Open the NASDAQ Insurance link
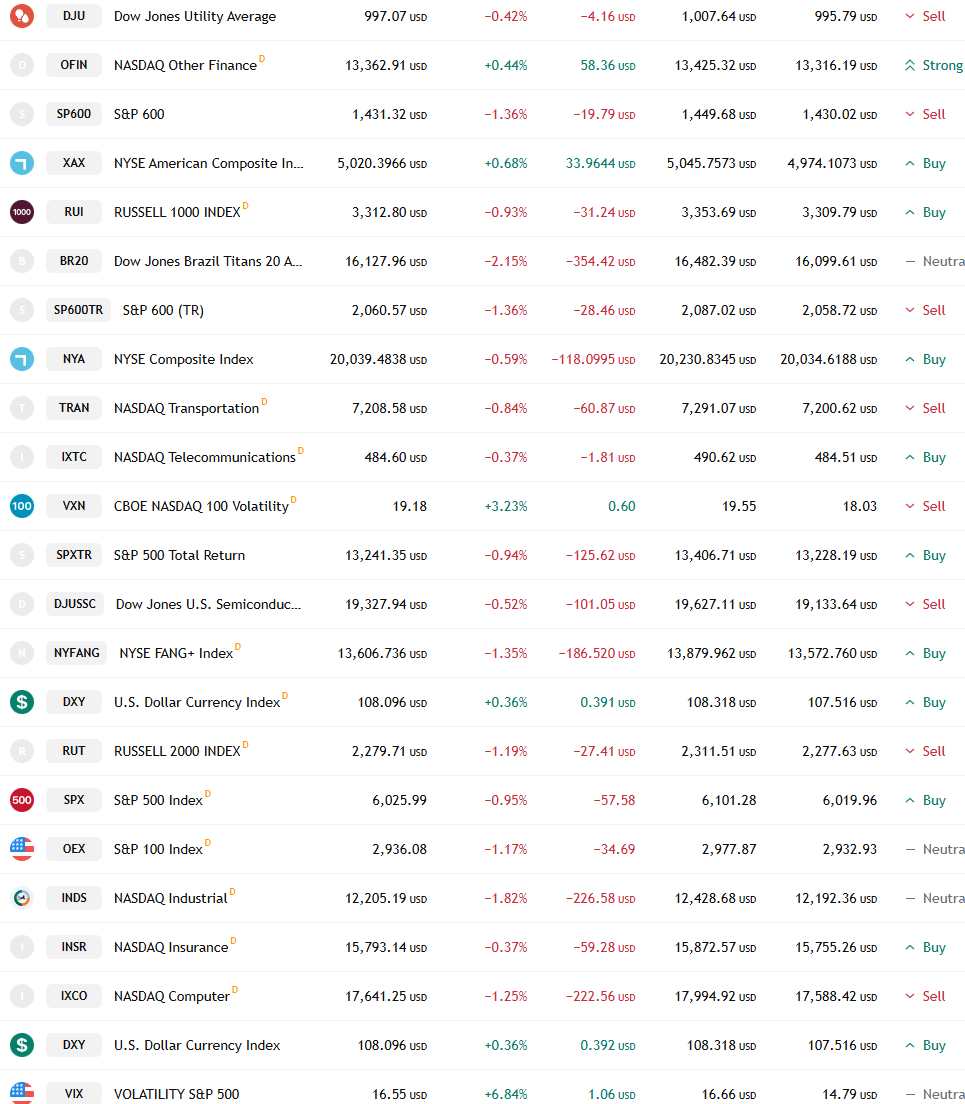Image resolution: width=965 pixels, height=1104 pixels. pyautogui.click(x=171, y=948)
